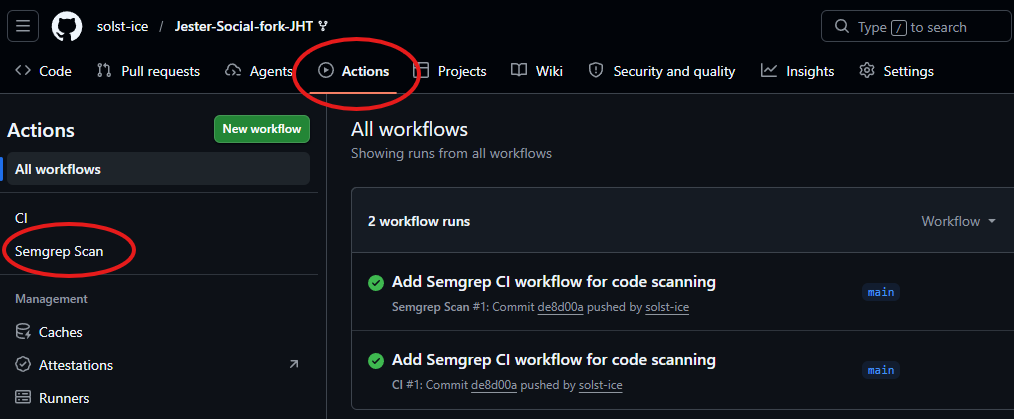Open the solst-ice owner link
This screenshot has width=1014, height=419.
pyautogui.click(x=122, y=27)
